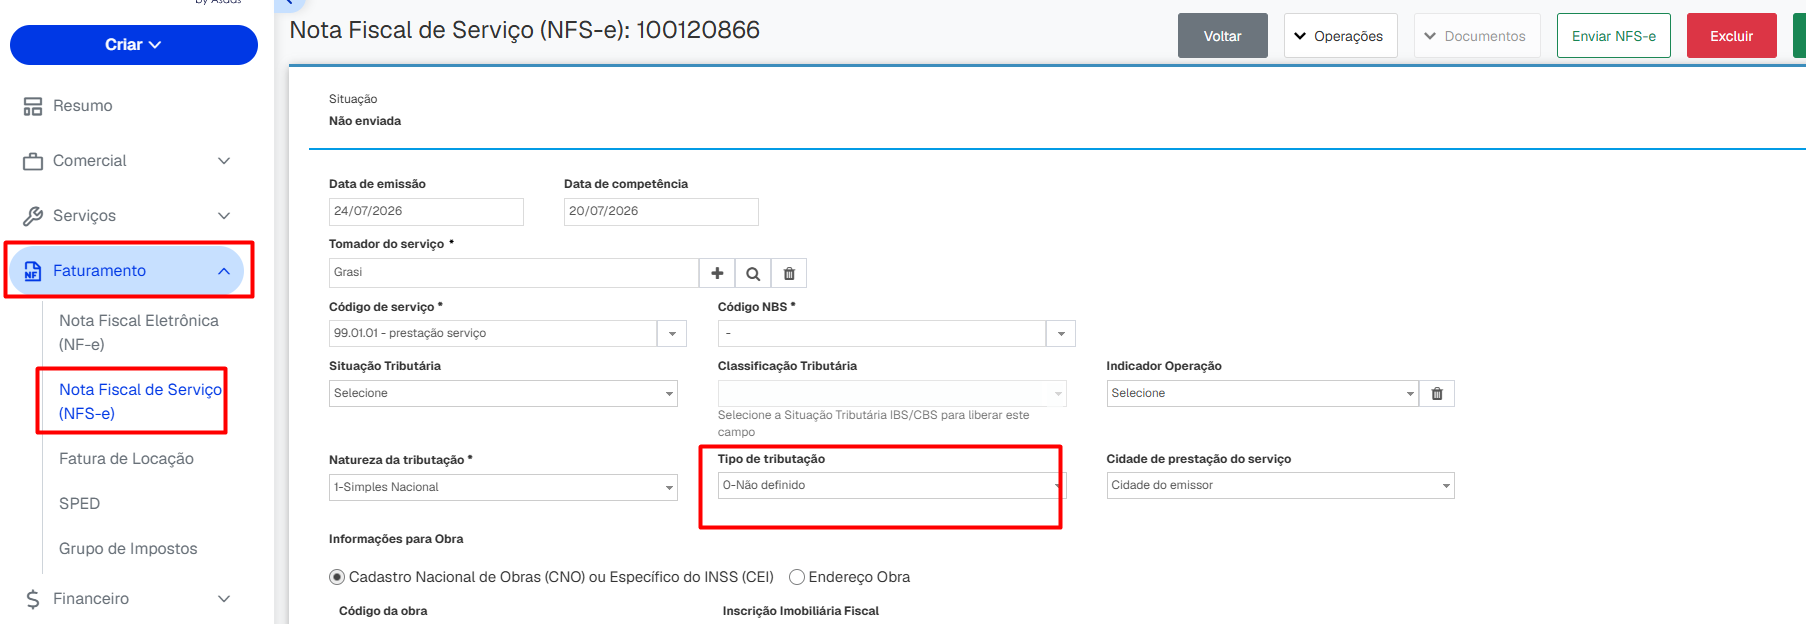Viewport: 1806px width, 624px height.
Task: Open SPED menu item
Action: tap(79, 504)
